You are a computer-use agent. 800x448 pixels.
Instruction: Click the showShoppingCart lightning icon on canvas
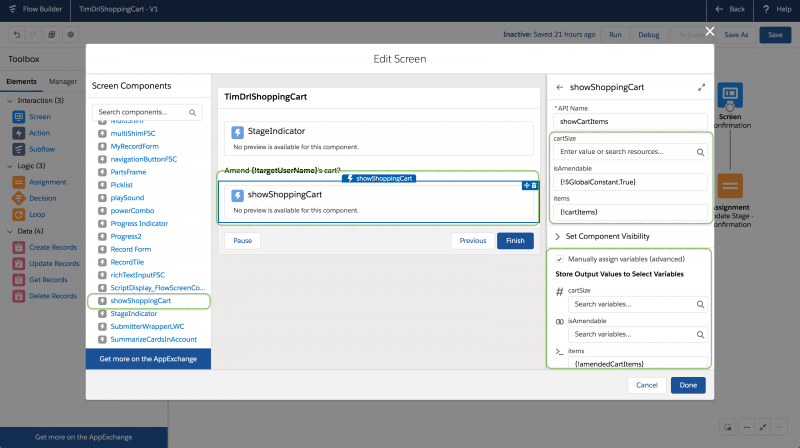[237, 196]
